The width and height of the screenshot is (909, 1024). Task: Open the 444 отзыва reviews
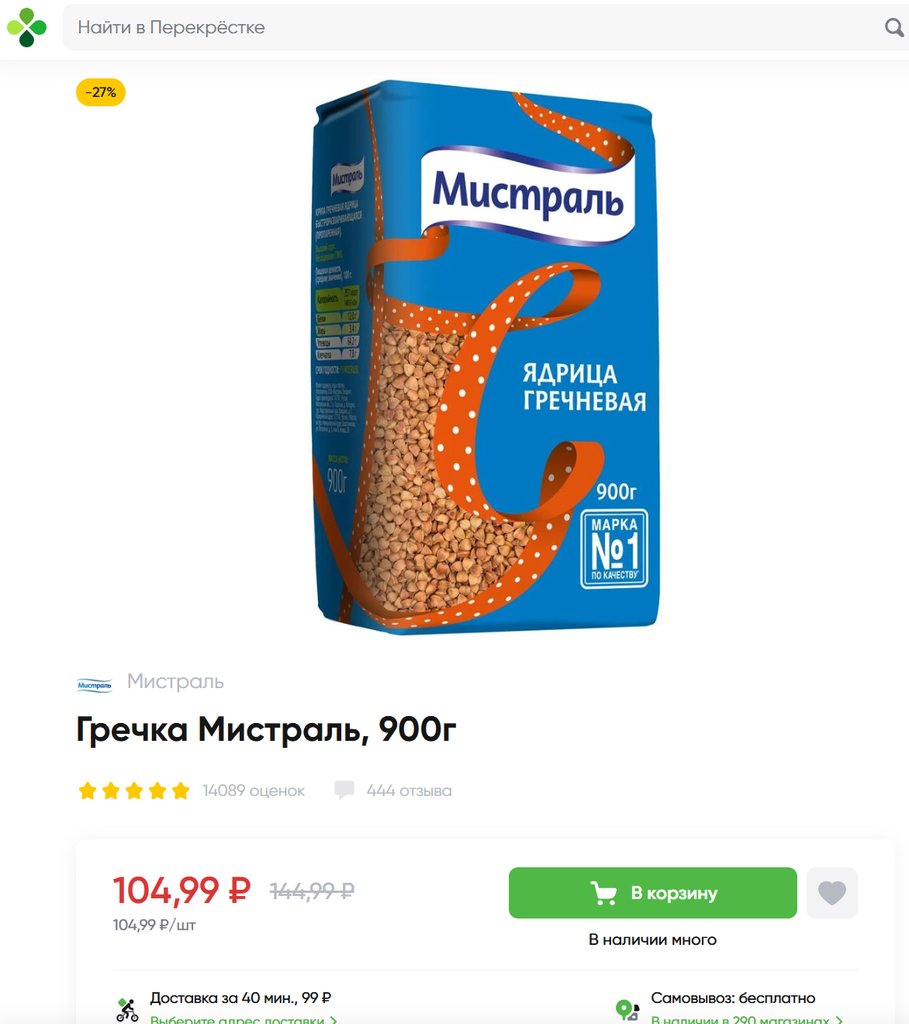(409, 791)
